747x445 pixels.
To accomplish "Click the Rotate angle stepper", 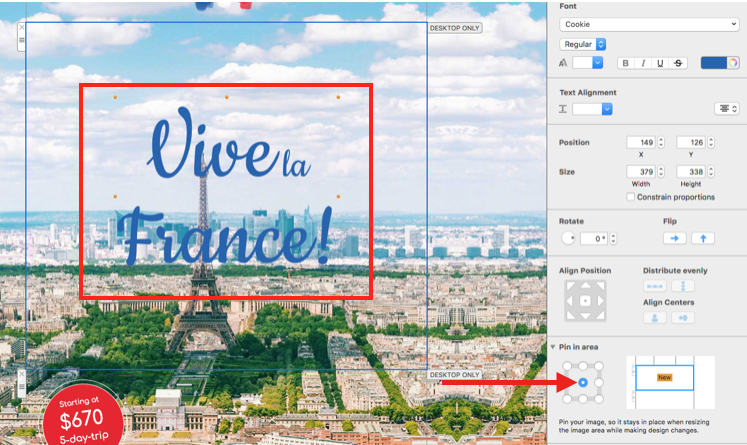I will (613, 238).
